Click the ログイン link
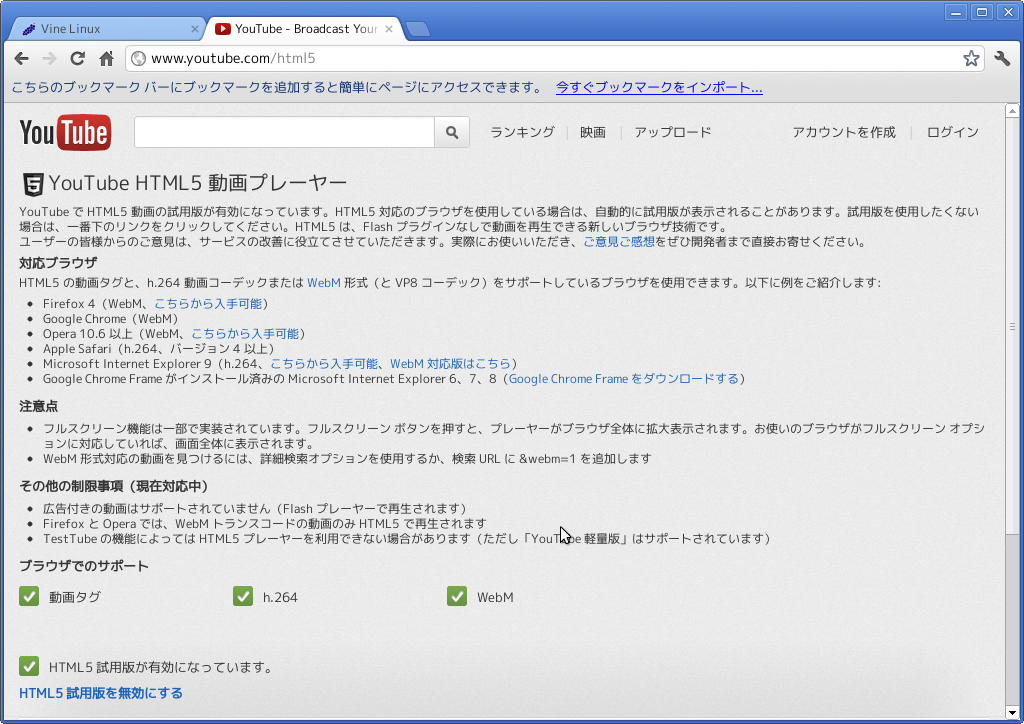Image resolution: width=1024 pixels, height=724 pixels. (953, 133)
